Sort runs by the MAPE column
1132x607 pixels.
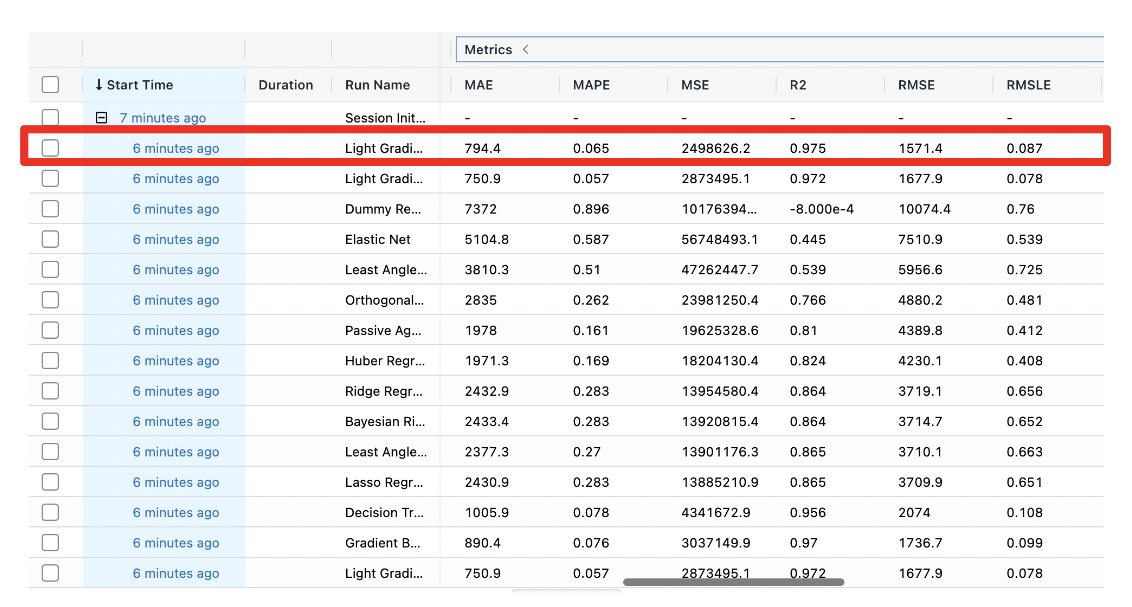click(591, 84)
